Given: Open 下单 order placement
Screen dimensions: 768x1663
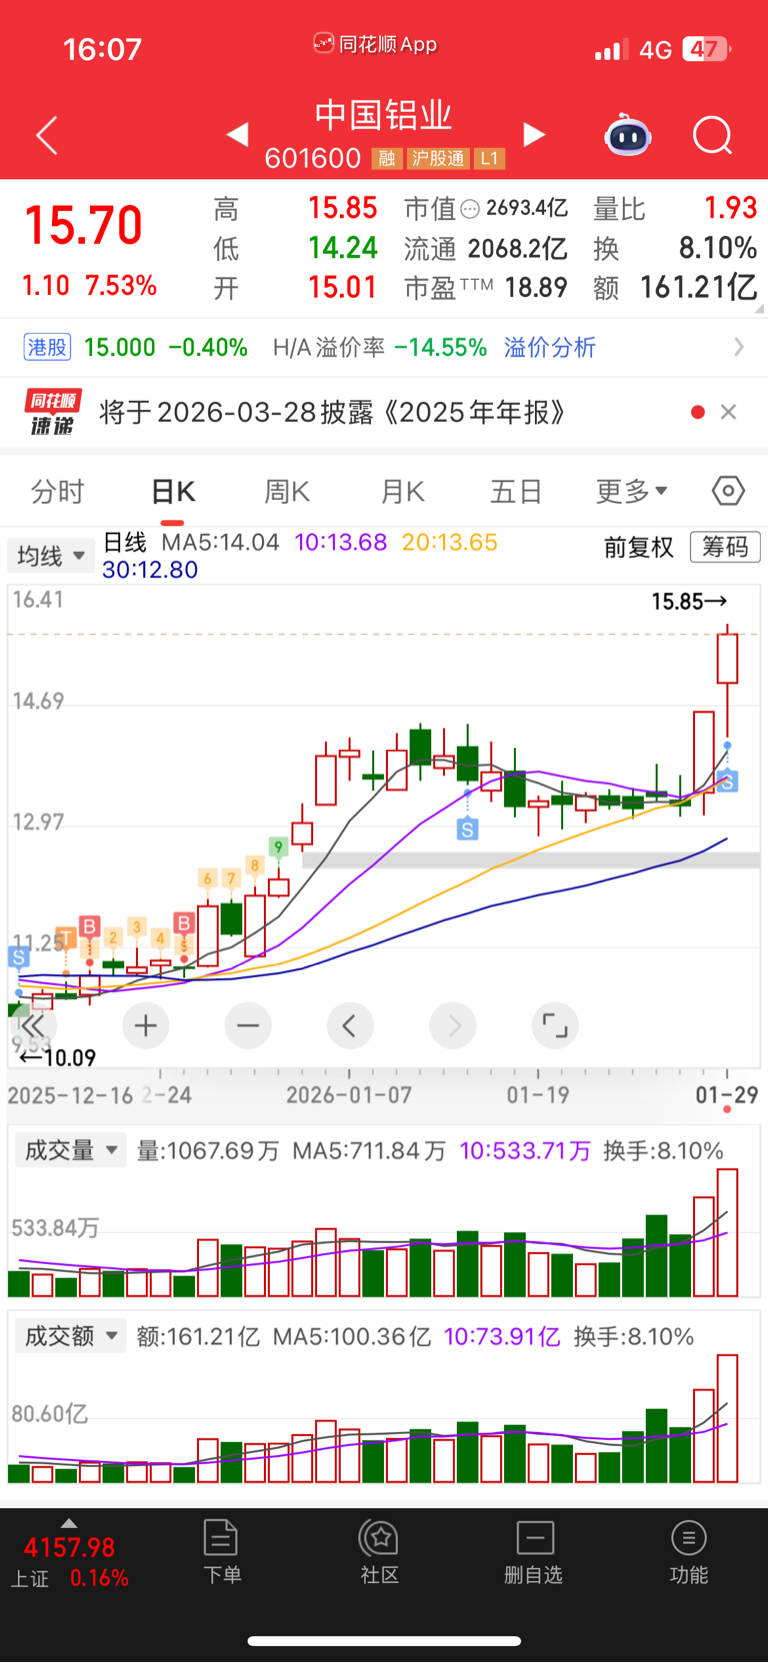Looking at the screenshot, I should tap(221, 1551).
